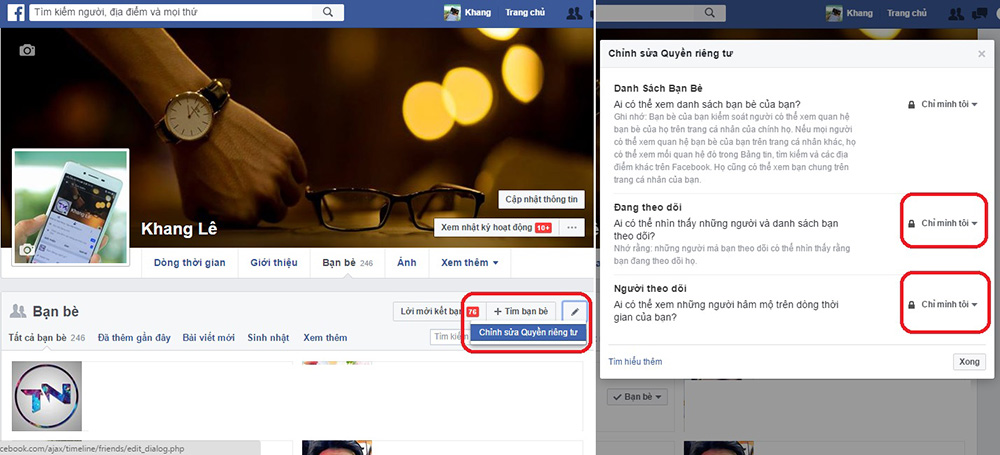The height and width of the screenshot is (455, 1000).
Task: Select Xem thêm friends sub-tab
Action: point(325,338)
